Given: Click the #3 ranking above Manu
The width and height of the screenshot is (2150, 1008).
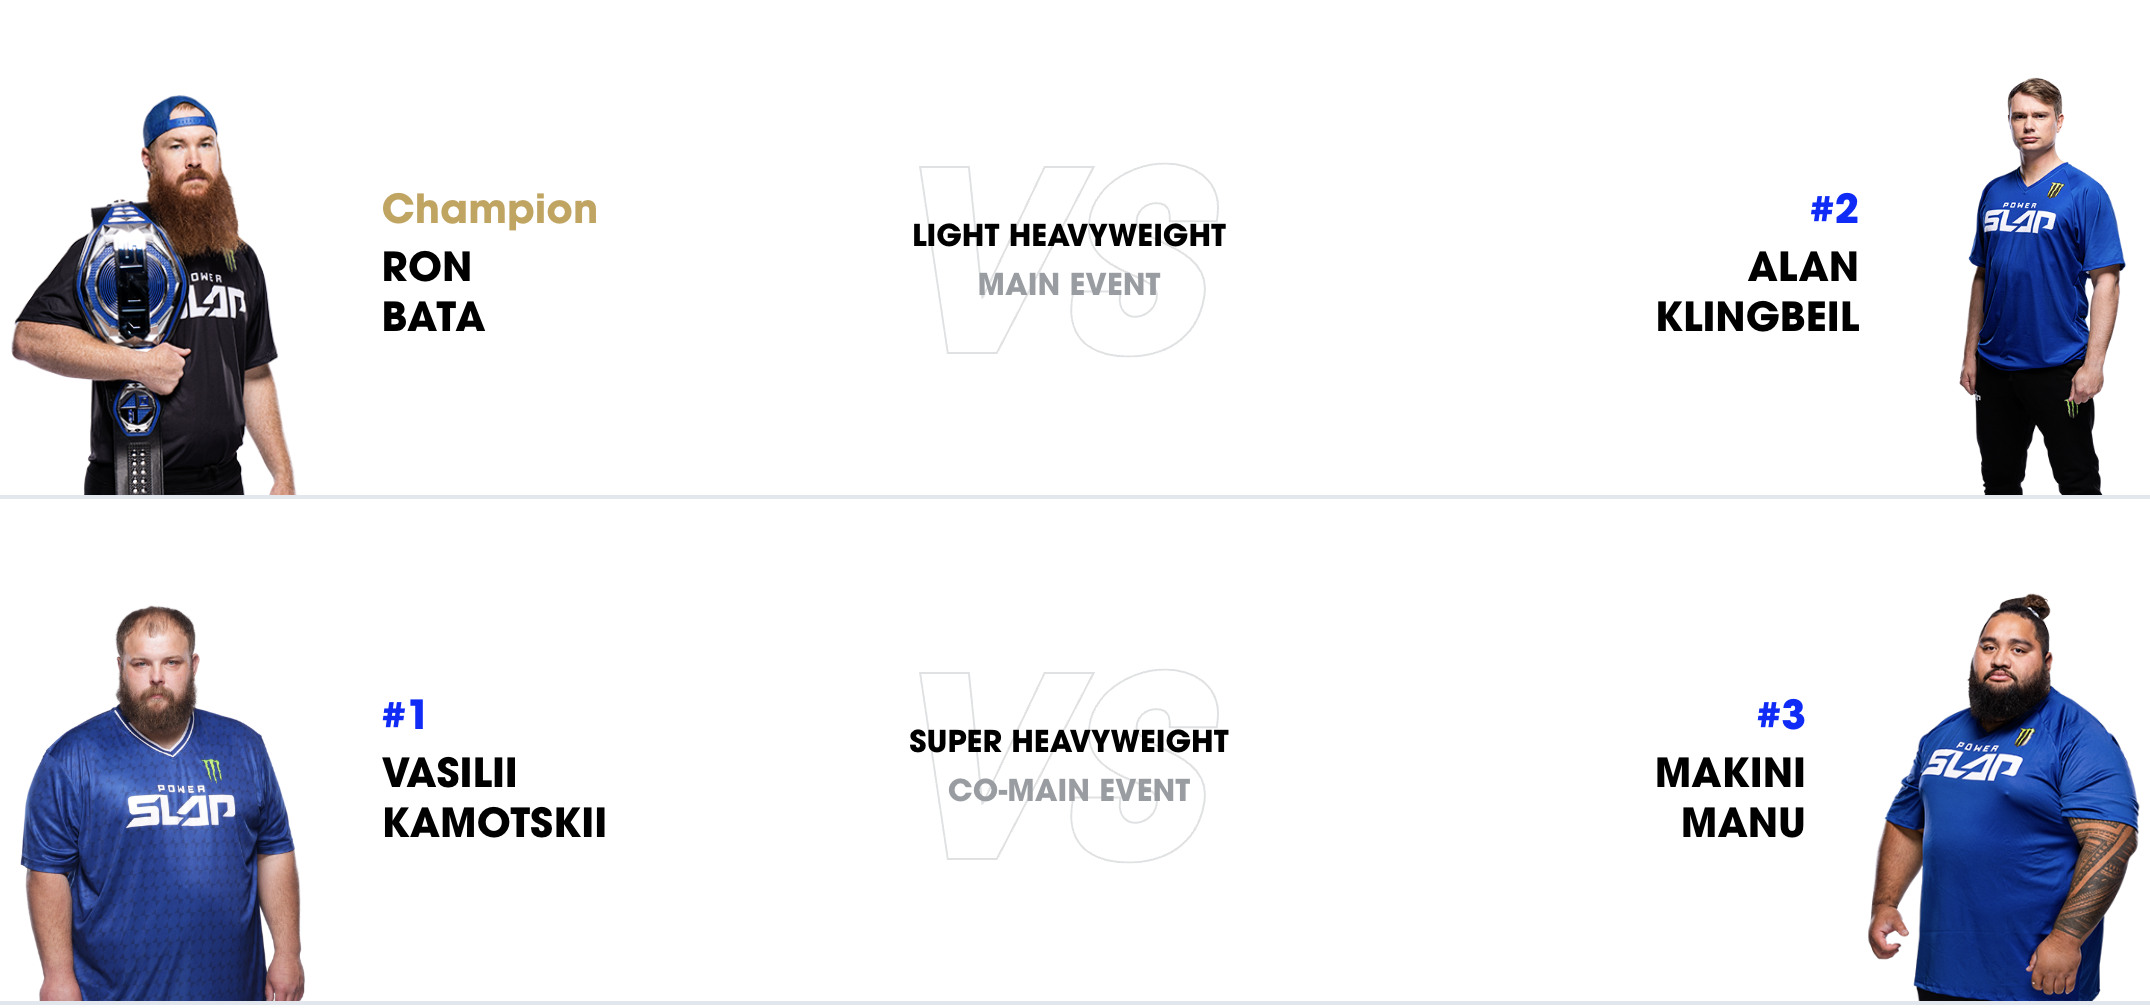Looking at the screenshot, I should click(x=1781, y=715).
